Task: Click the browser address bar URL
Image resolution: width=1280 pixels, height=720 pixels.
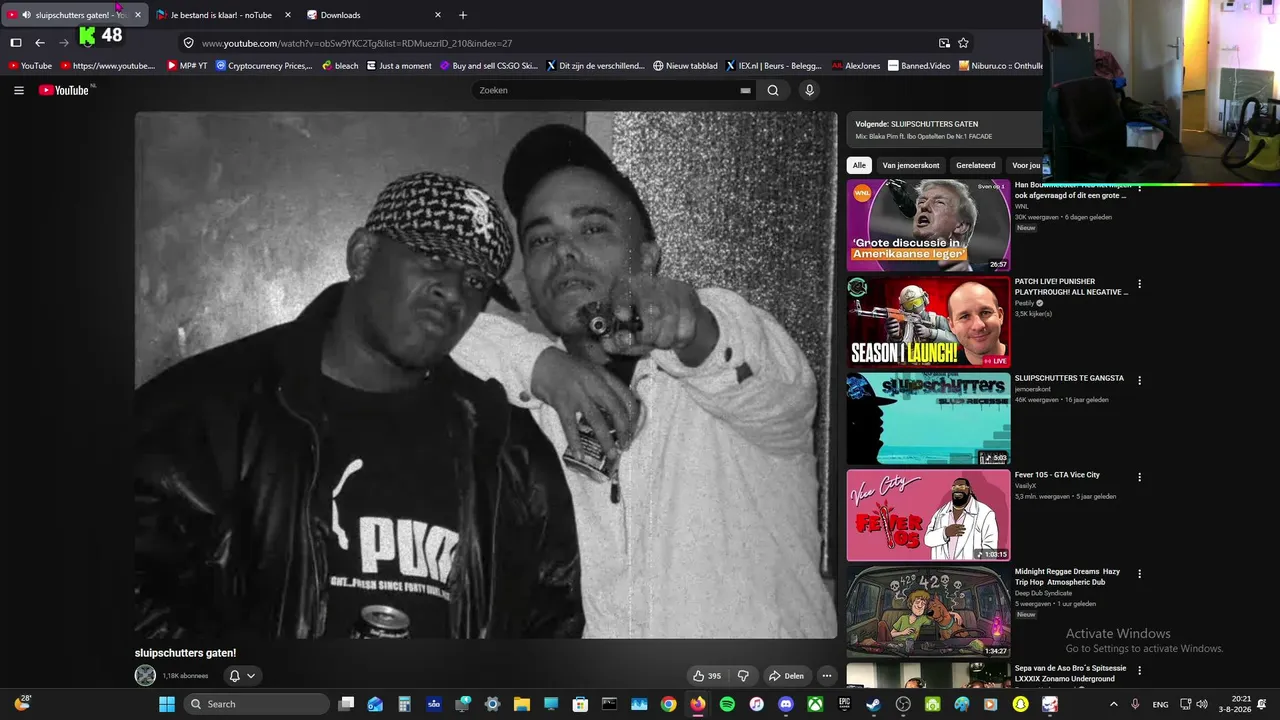Action: click(x=357, y=43)
